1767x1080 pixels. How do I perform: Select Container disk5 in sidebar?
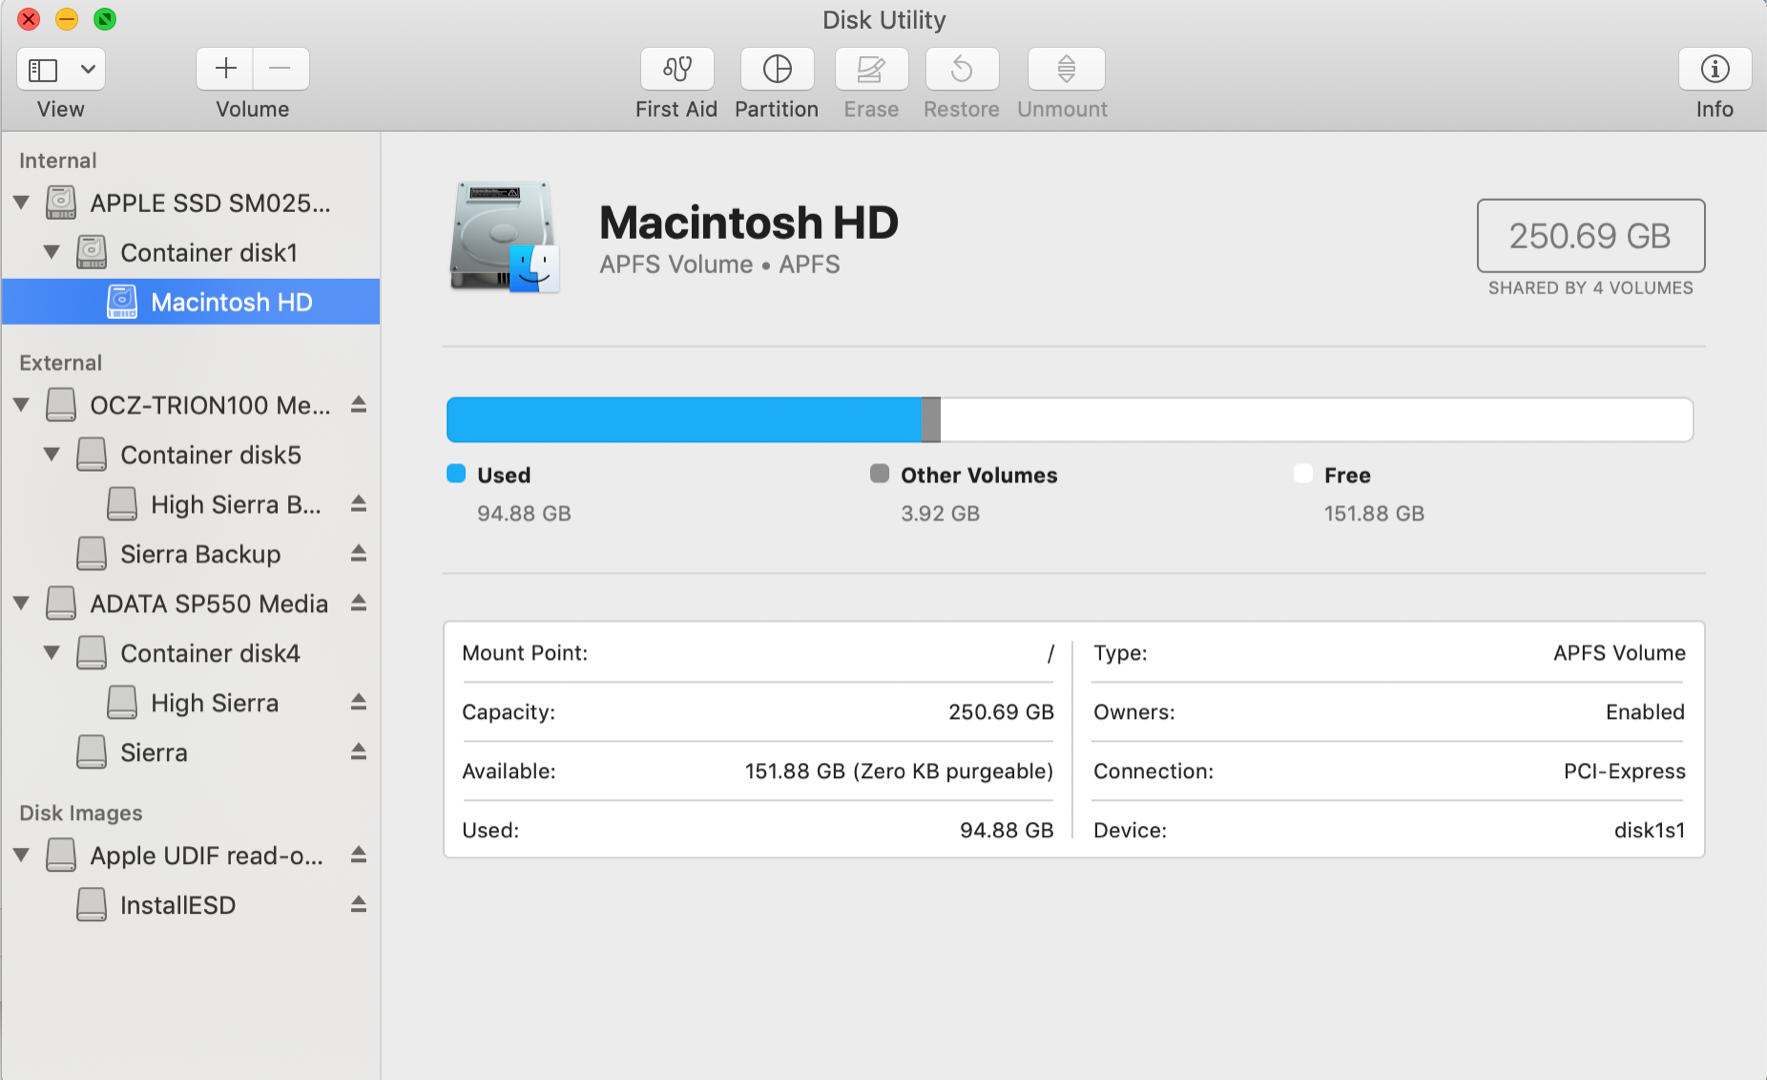point(210,455)
